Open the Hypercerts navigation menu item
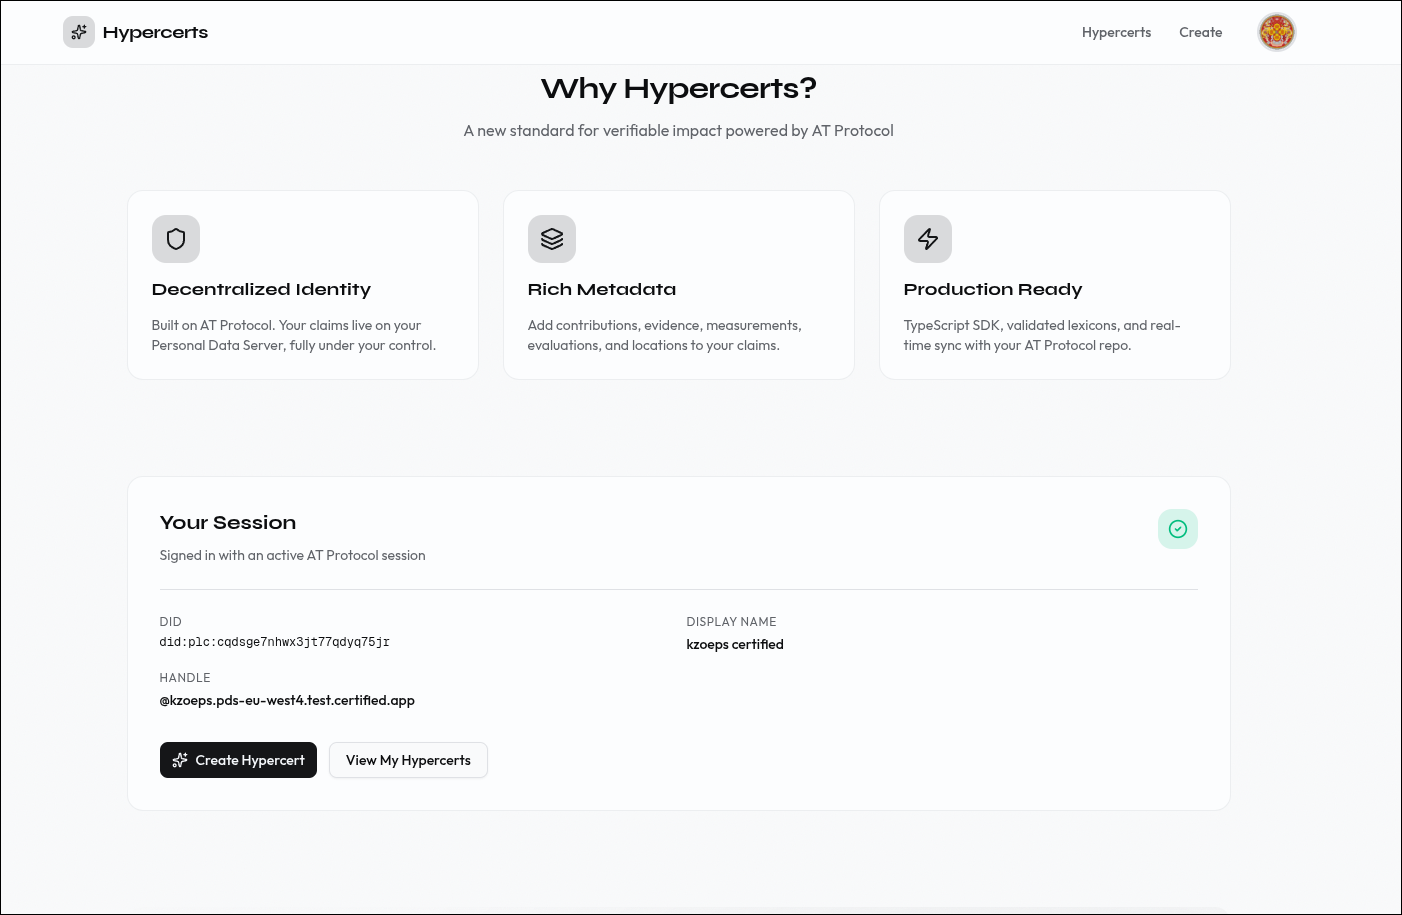Image resolution: width=1402 pixels, height=915 pixels. pyautogui.click(x=1116, y=32)
